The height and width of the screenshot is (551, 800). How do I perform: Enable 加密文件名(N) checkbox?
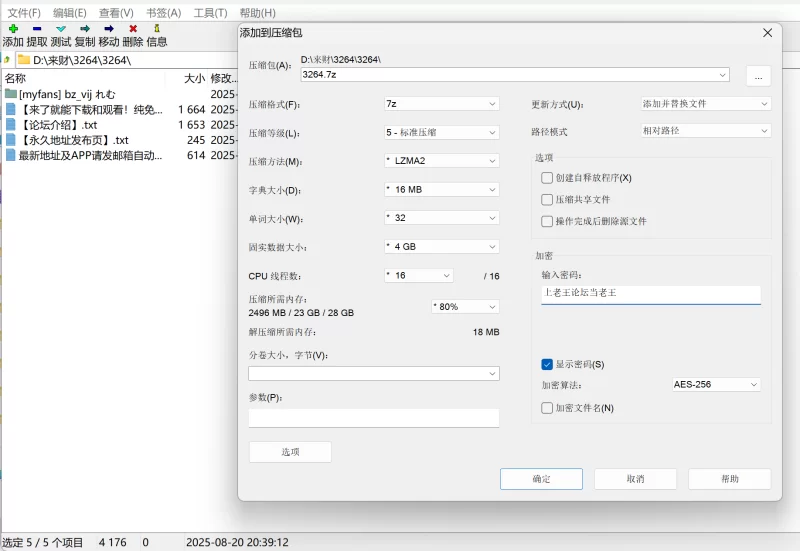[x=547, y=408]
